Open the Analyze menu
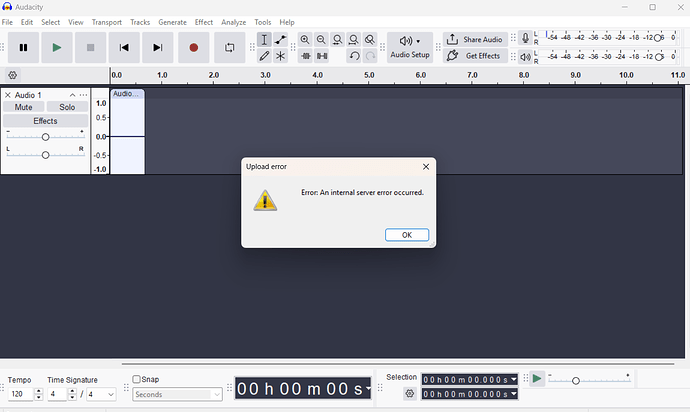This screenshot has width=690, height=412. (x=234, y=22)
